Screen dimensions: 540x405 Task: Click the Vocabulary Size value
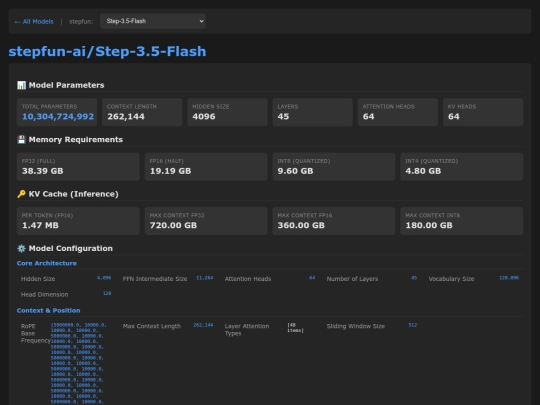pos(509,278)
